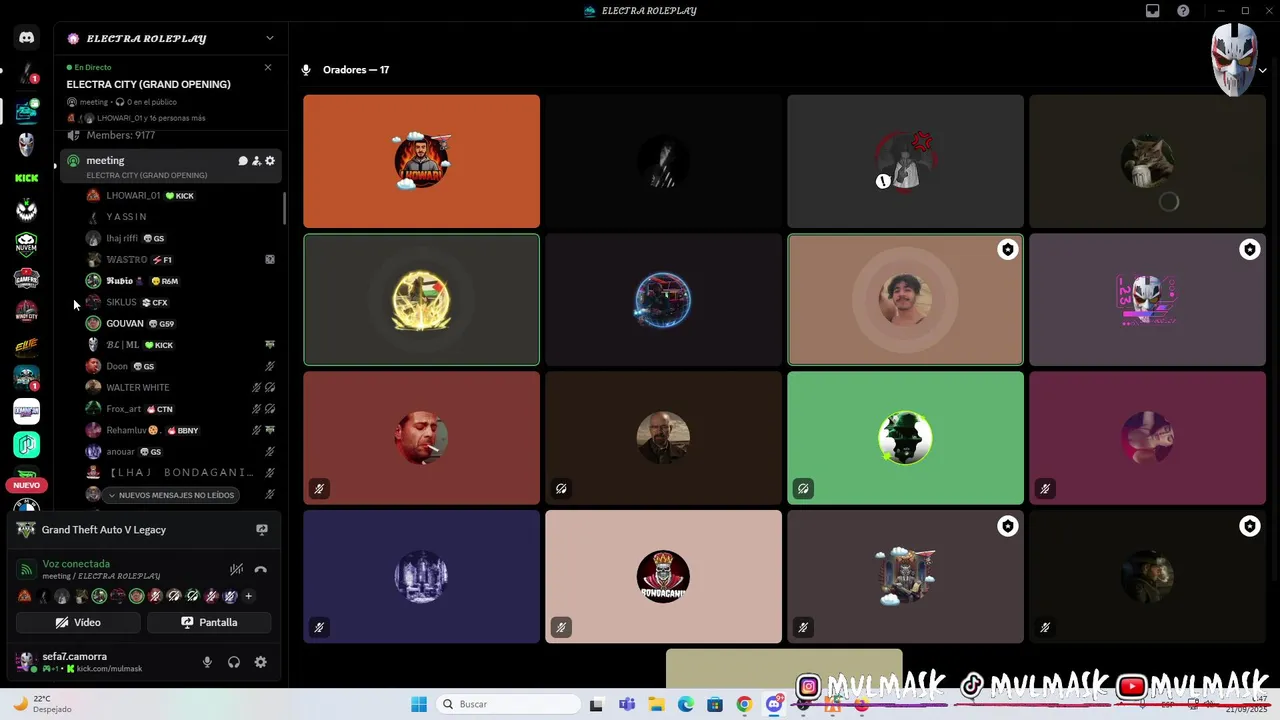Open Microsoft Teams from taskbar
This screenshot has width=1280, height=720.
(627, 704)
